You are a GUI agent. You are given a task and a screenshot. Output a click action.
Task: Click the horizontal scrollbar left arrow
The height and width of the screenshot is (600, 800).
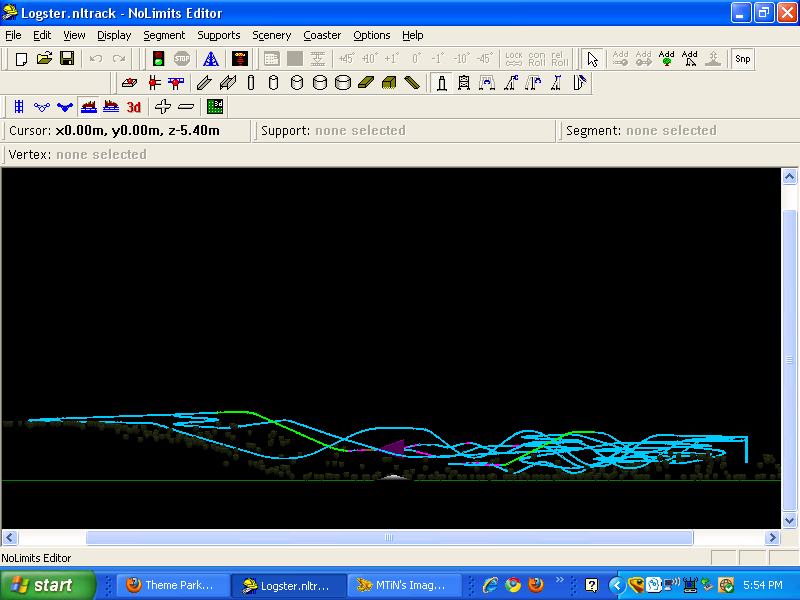tap(10, 537)
